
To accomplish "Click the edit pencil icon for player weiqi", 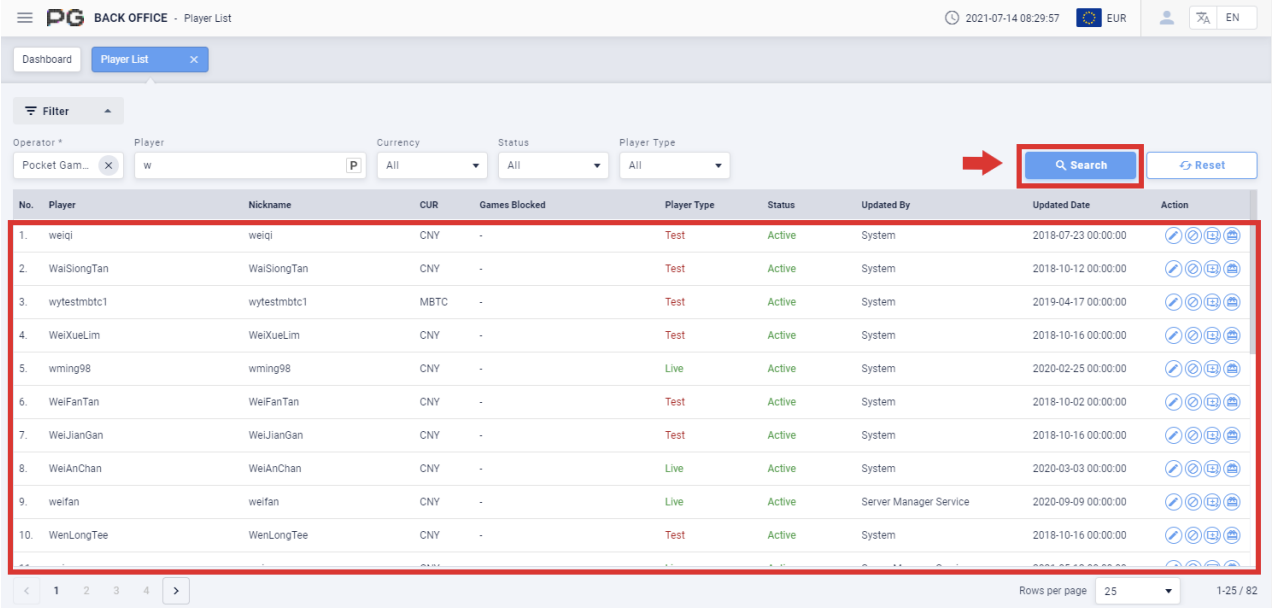I will pos(1174,236).
